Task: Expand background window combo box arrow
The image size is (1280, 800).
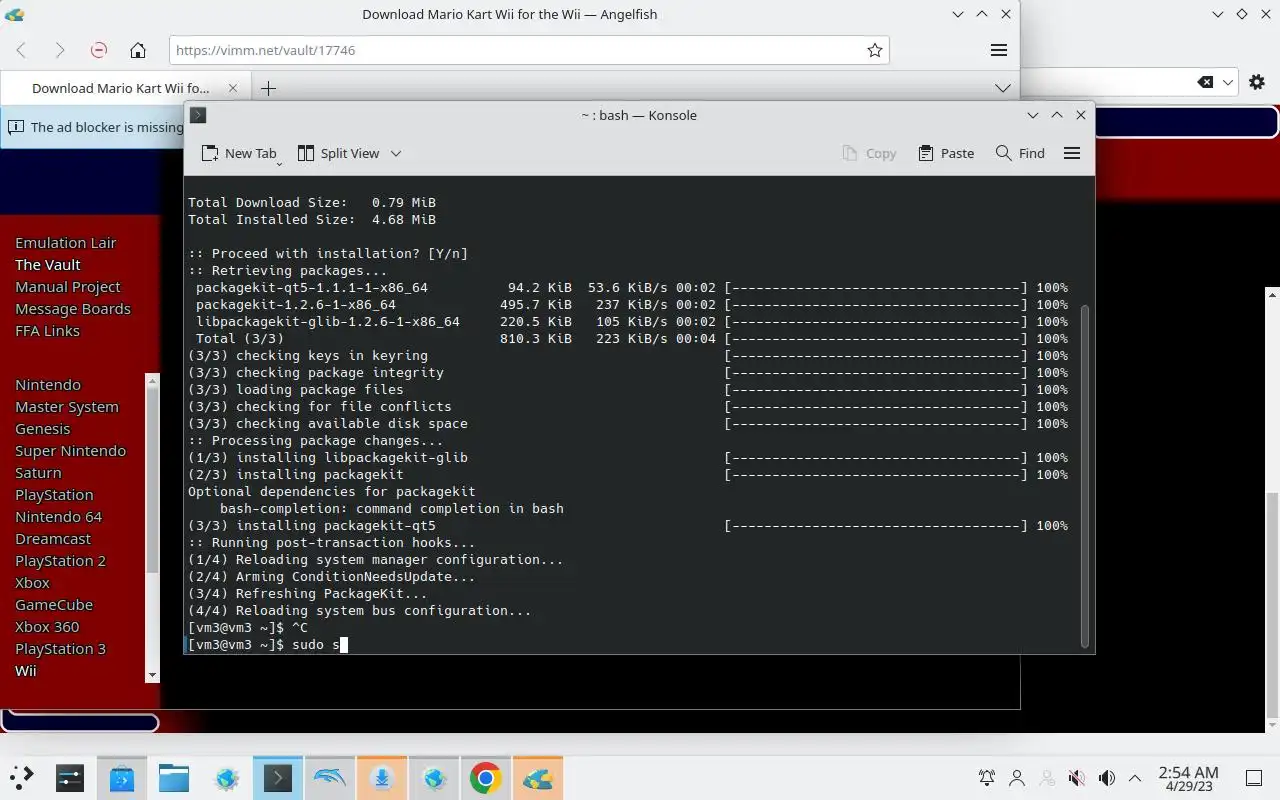Action: (1229, 82)
